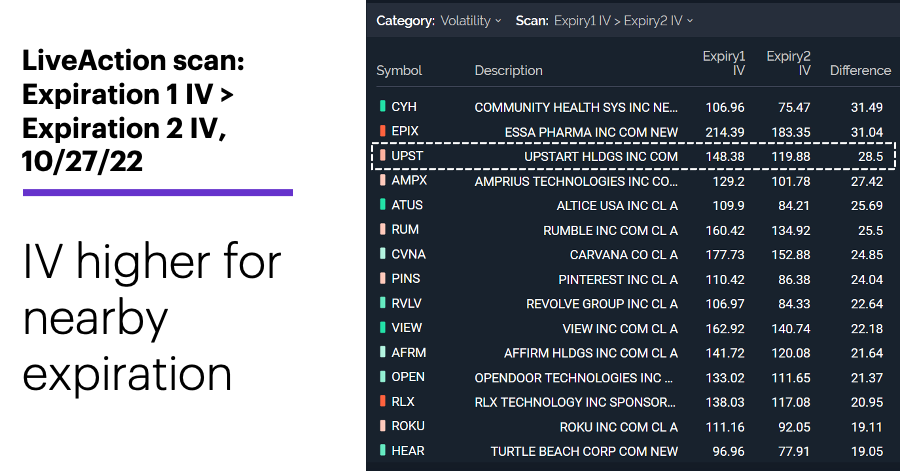Click the pink indicator next to UPST
Screen dimensions: 900x471
pos(382,155)
